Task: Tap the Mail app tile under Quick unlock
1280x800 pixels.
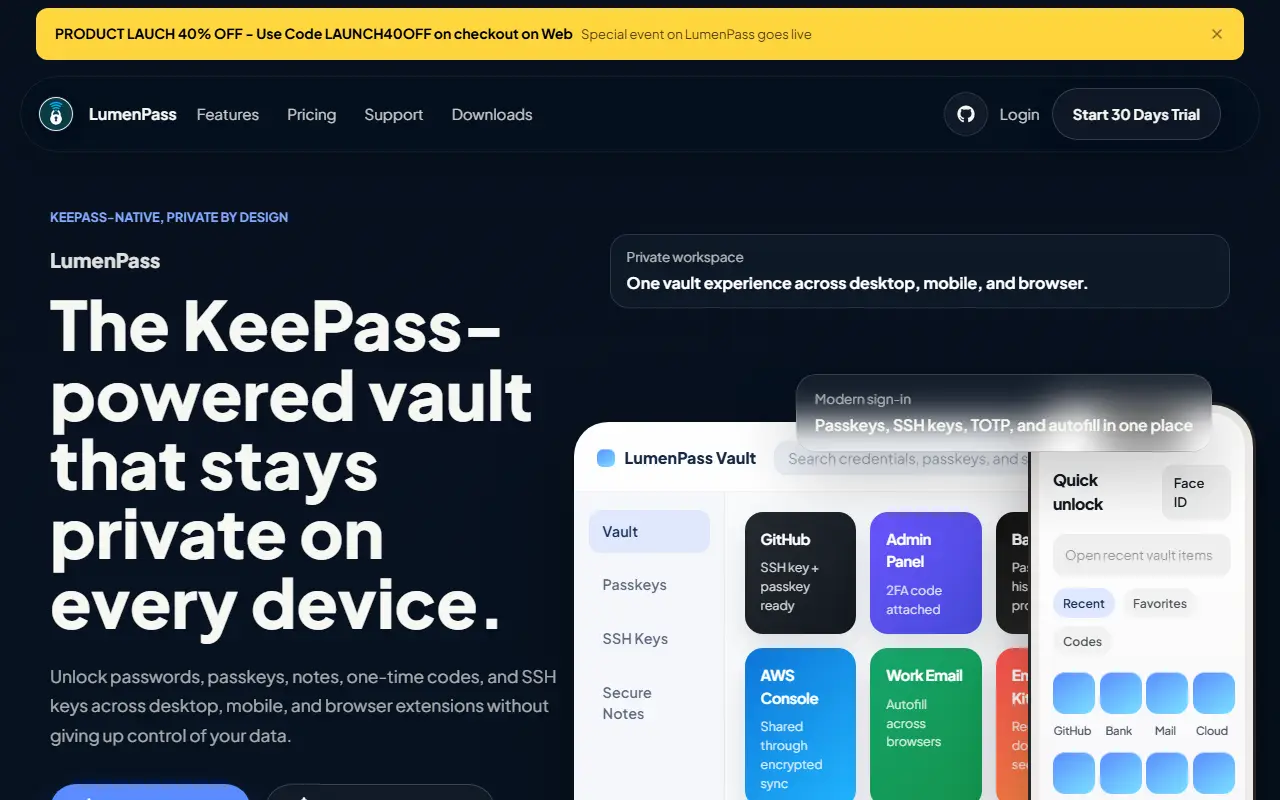Action: 1167,693
